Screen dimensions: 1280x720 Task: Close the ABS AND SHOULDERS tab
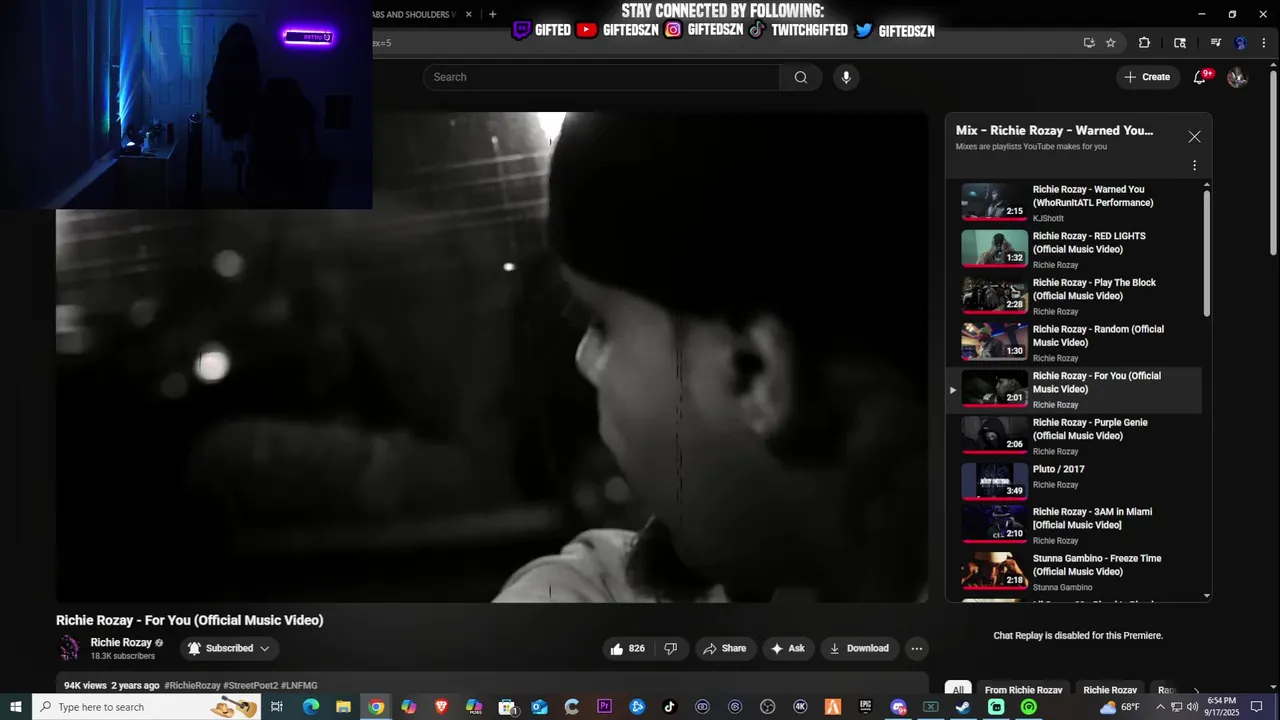(469, 14)
